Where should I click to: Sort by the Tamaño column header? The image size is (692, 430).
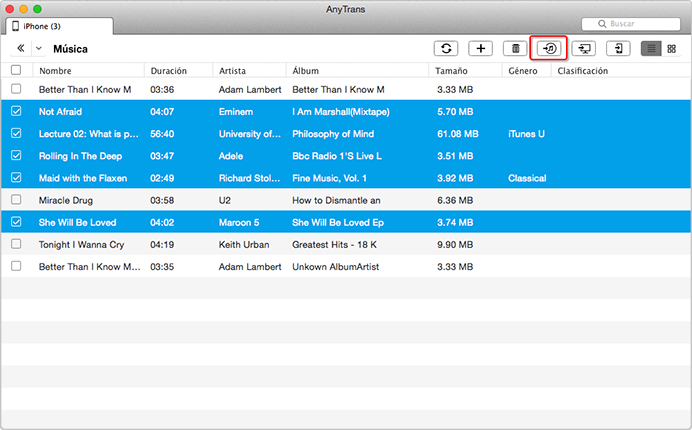pyautogui.click(x=451, y=71)
